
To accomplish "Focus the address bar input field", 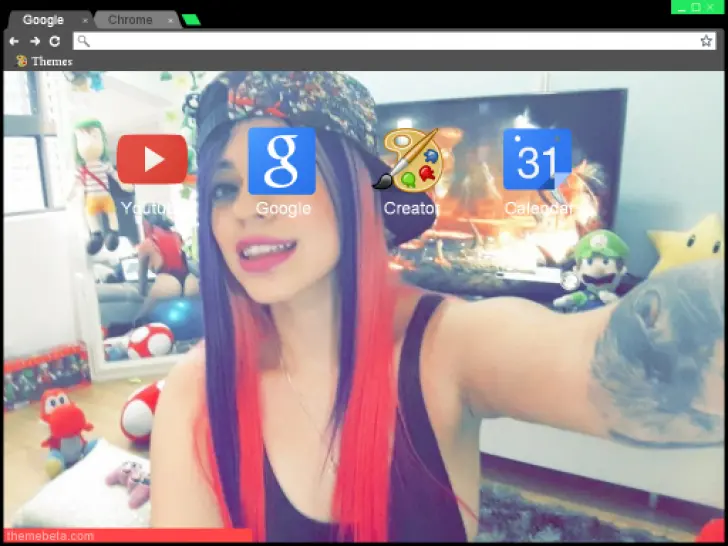I will (x=390, y=41).
